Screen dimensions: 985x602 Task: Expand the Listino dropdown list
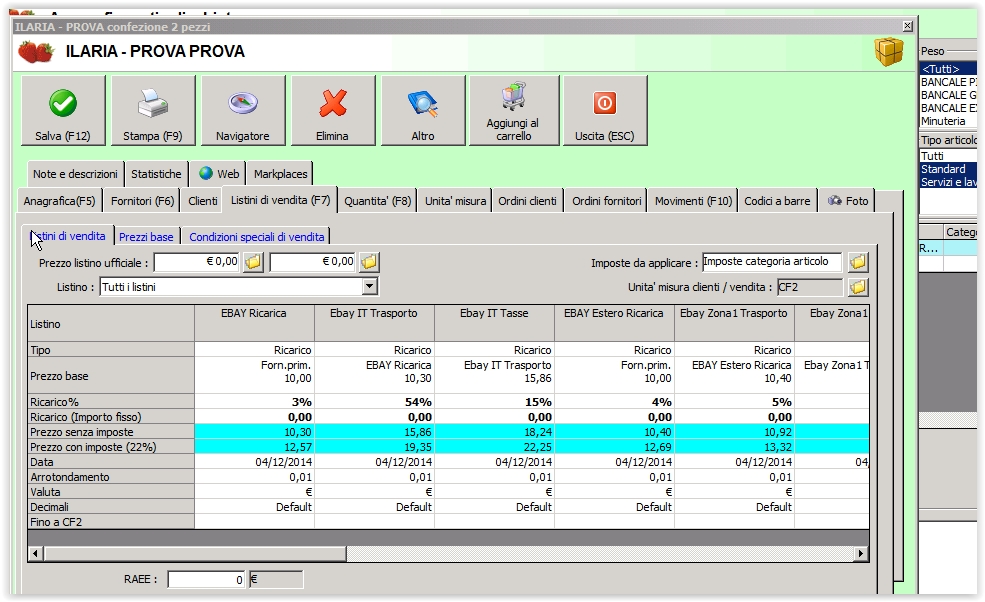[370, 287]
